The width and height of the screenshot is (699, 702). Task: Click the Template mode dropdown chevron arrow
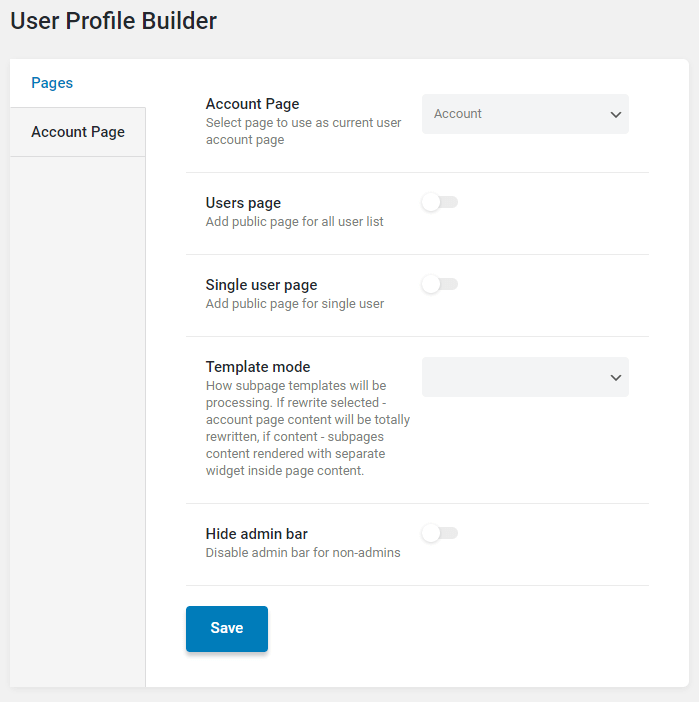[x=616, y=377]
